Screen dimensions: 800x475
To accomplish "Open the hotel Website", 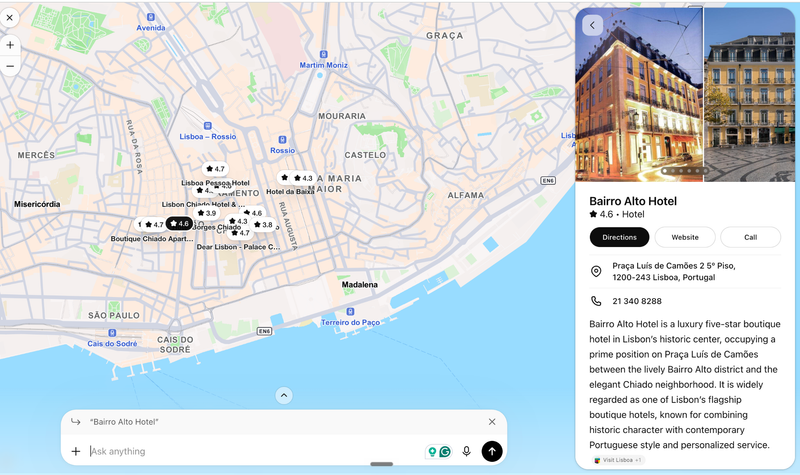I will pos(685,237).
